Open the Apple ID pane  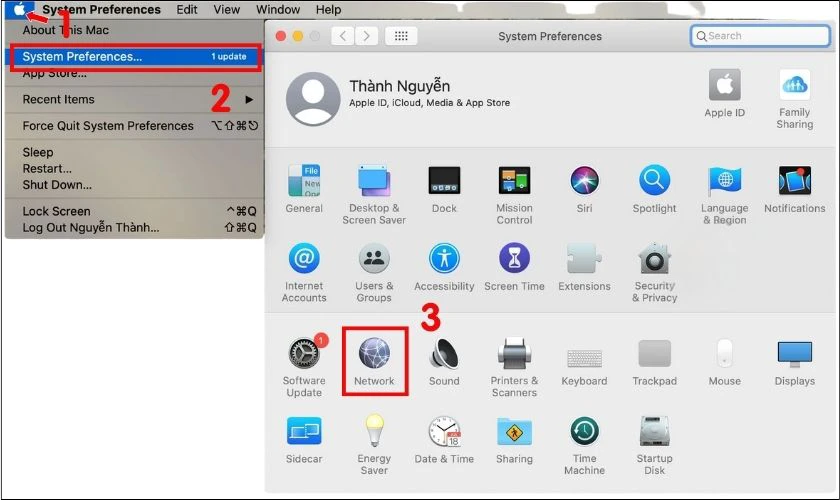pos(724,94)
